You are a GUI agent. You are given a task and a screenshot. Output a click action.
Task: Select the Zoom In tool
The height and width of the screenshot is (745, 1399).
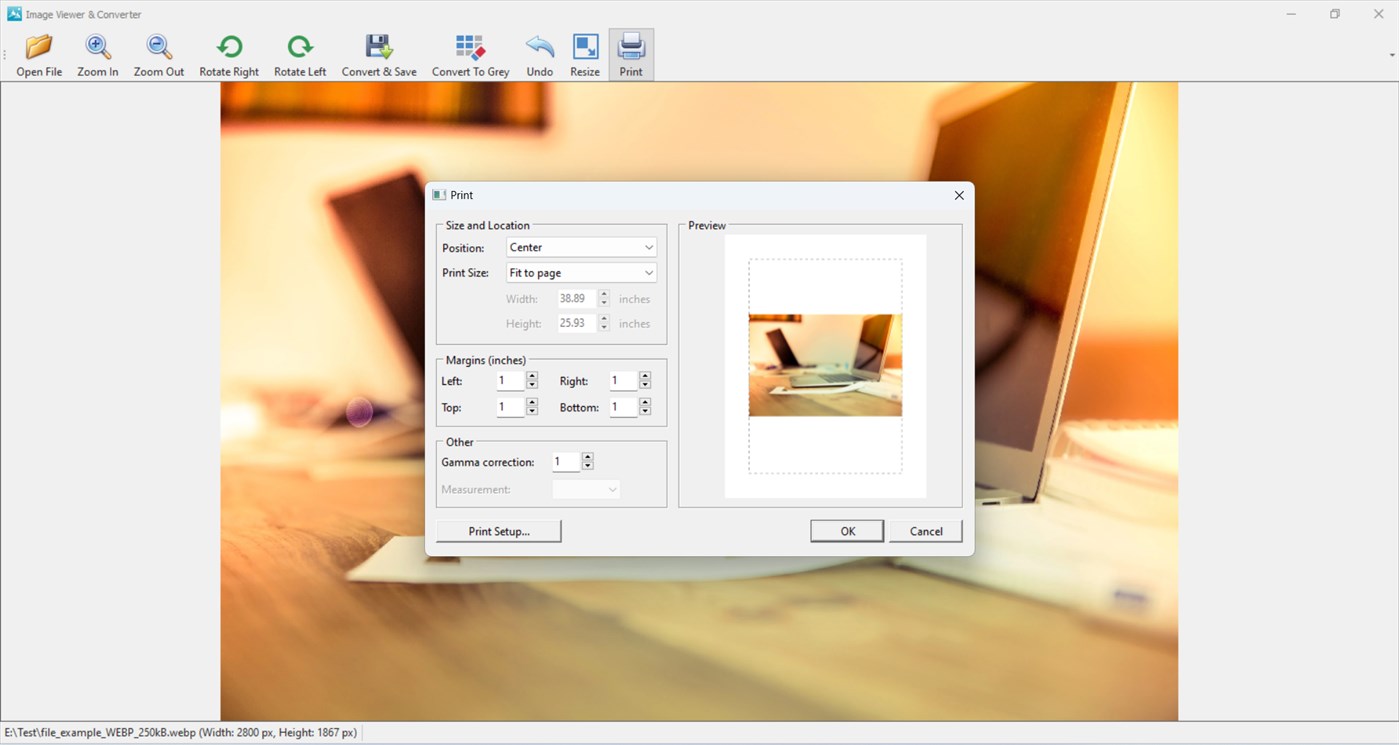(x=97, y=53)
